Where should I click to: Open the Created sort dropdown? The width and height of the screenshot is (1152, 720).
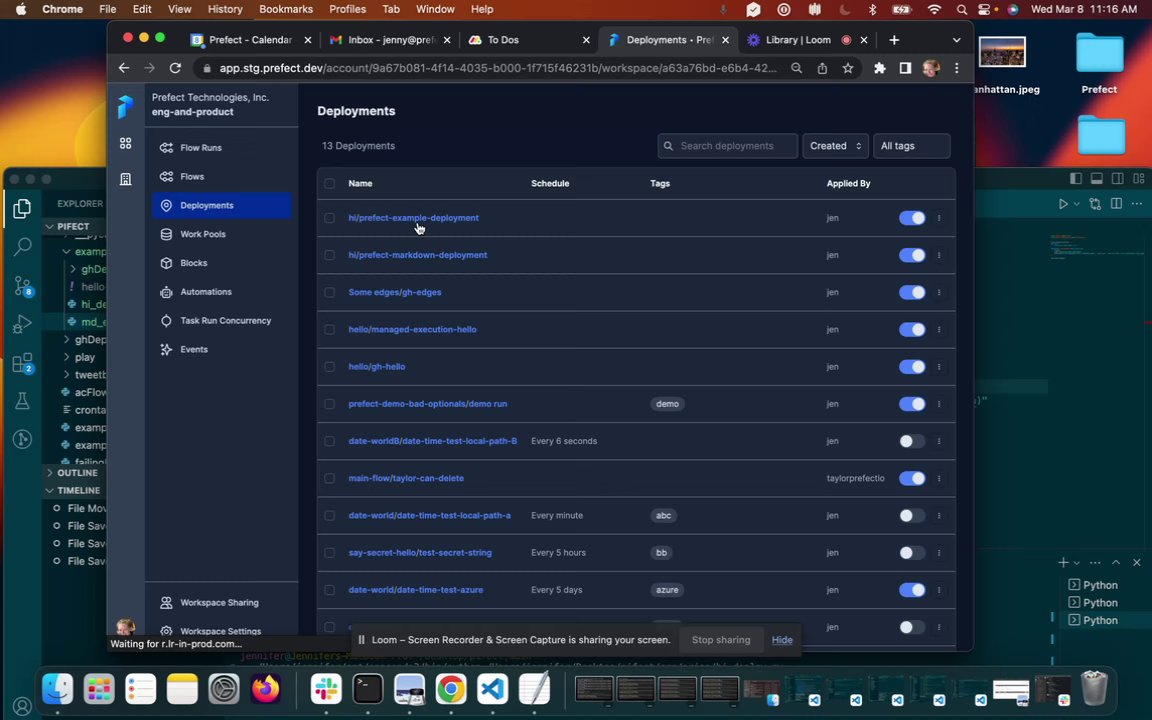(x=835, y=145)
